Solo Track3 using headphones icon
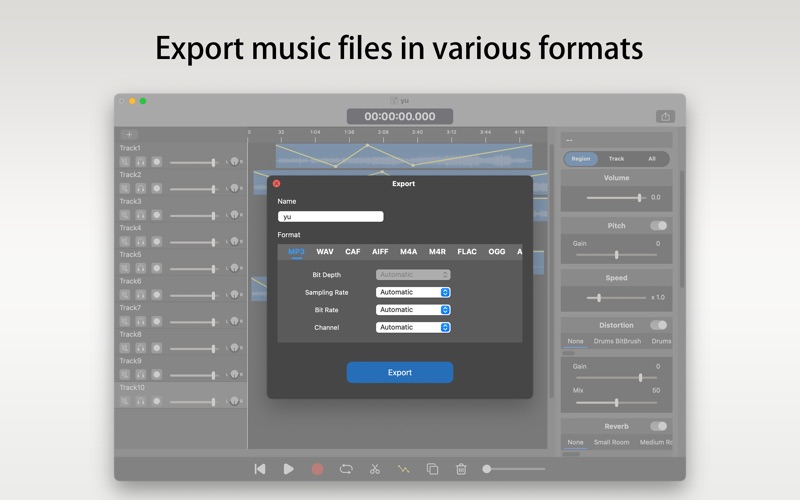The width and height of the screenshot is (800, 500). click(140, 215)
